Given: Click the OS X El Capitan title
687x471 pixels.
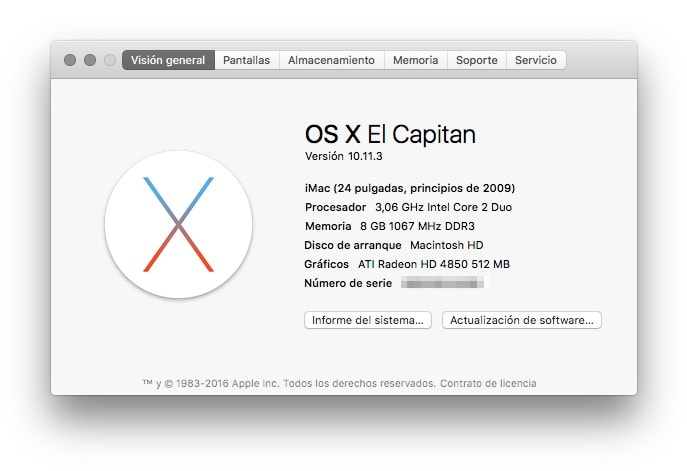Looking at the screenshot, I should coord(390,134).
